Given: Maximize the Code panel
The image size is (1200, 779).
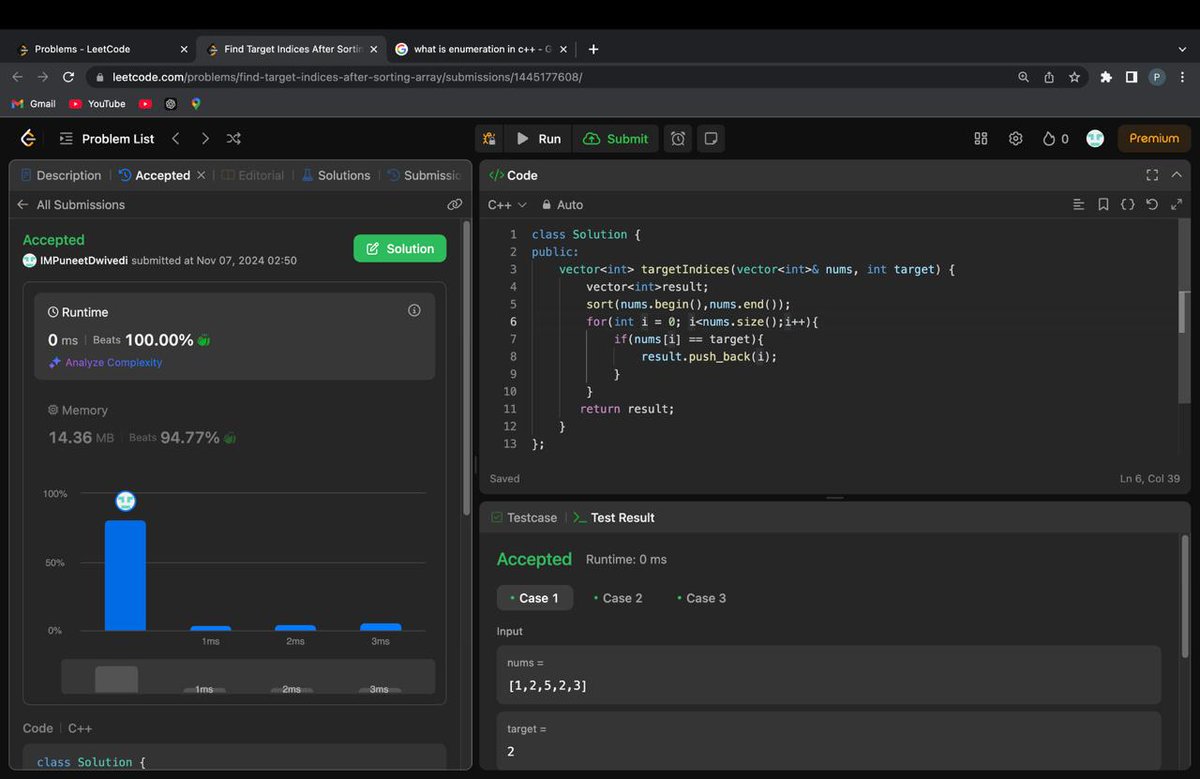Looking at the screenshot, I should (1152, 175).
